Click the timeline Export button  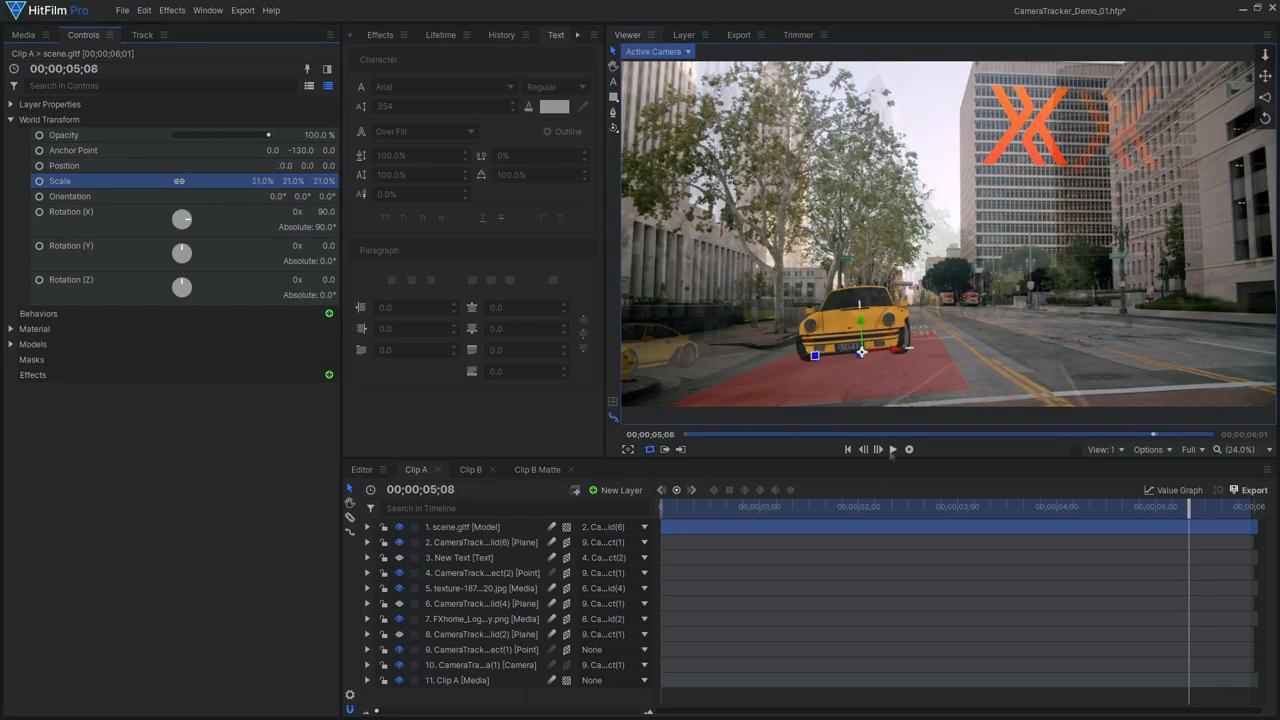pyautogui.click(x=1248, y=490)
